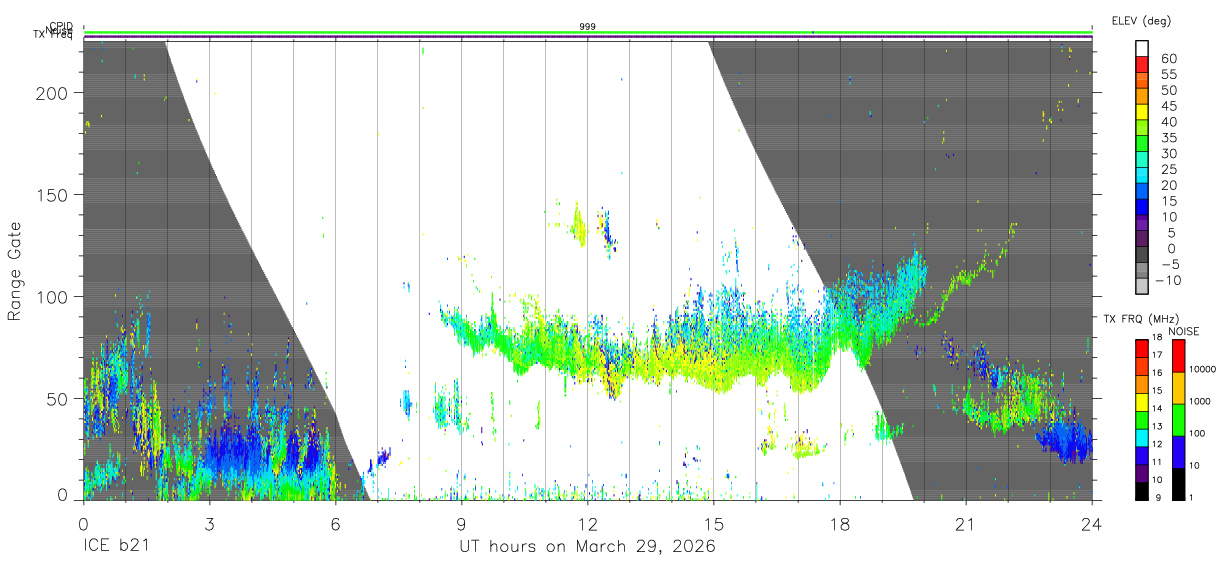Click the purple TX frequency strip above plot

[588, 38]
